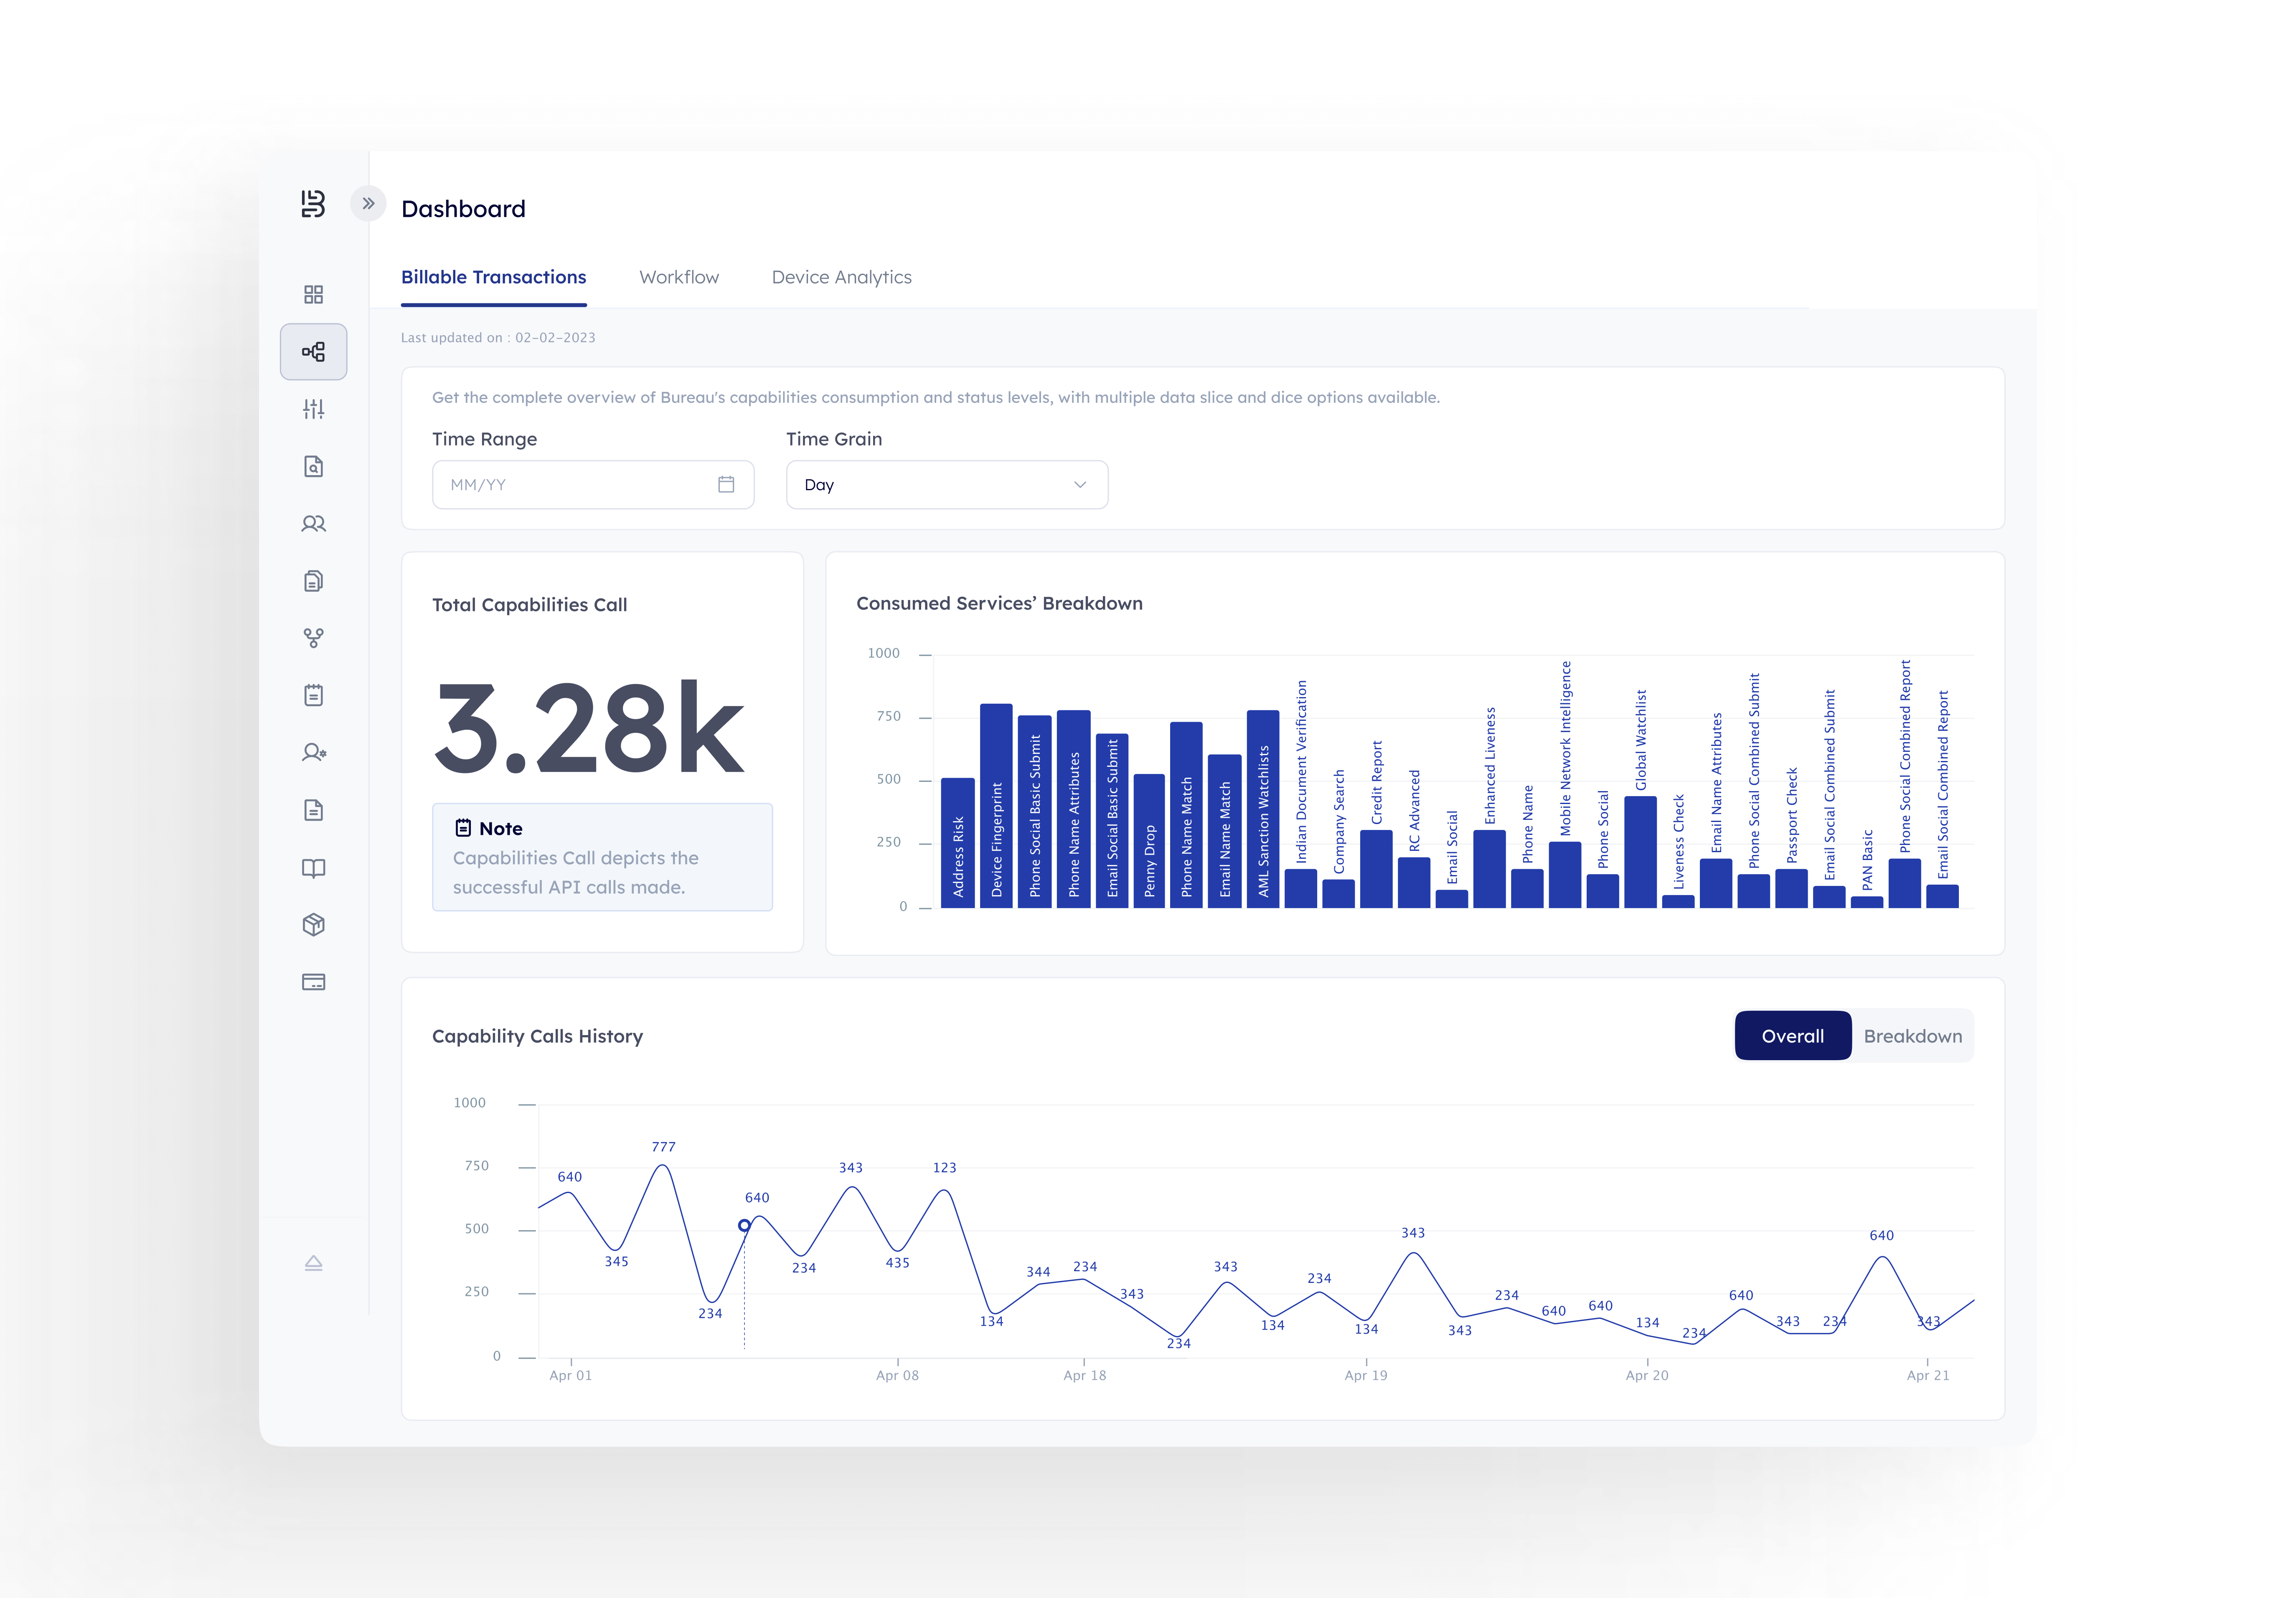Click the git fork sidebar icon
2296x1598 pixels.
point(313,638)
